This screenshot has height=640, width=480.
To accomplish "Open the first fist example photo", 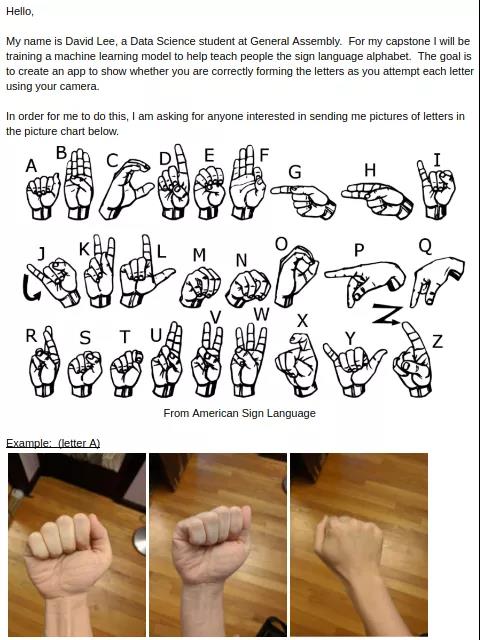I will point(77,544).
